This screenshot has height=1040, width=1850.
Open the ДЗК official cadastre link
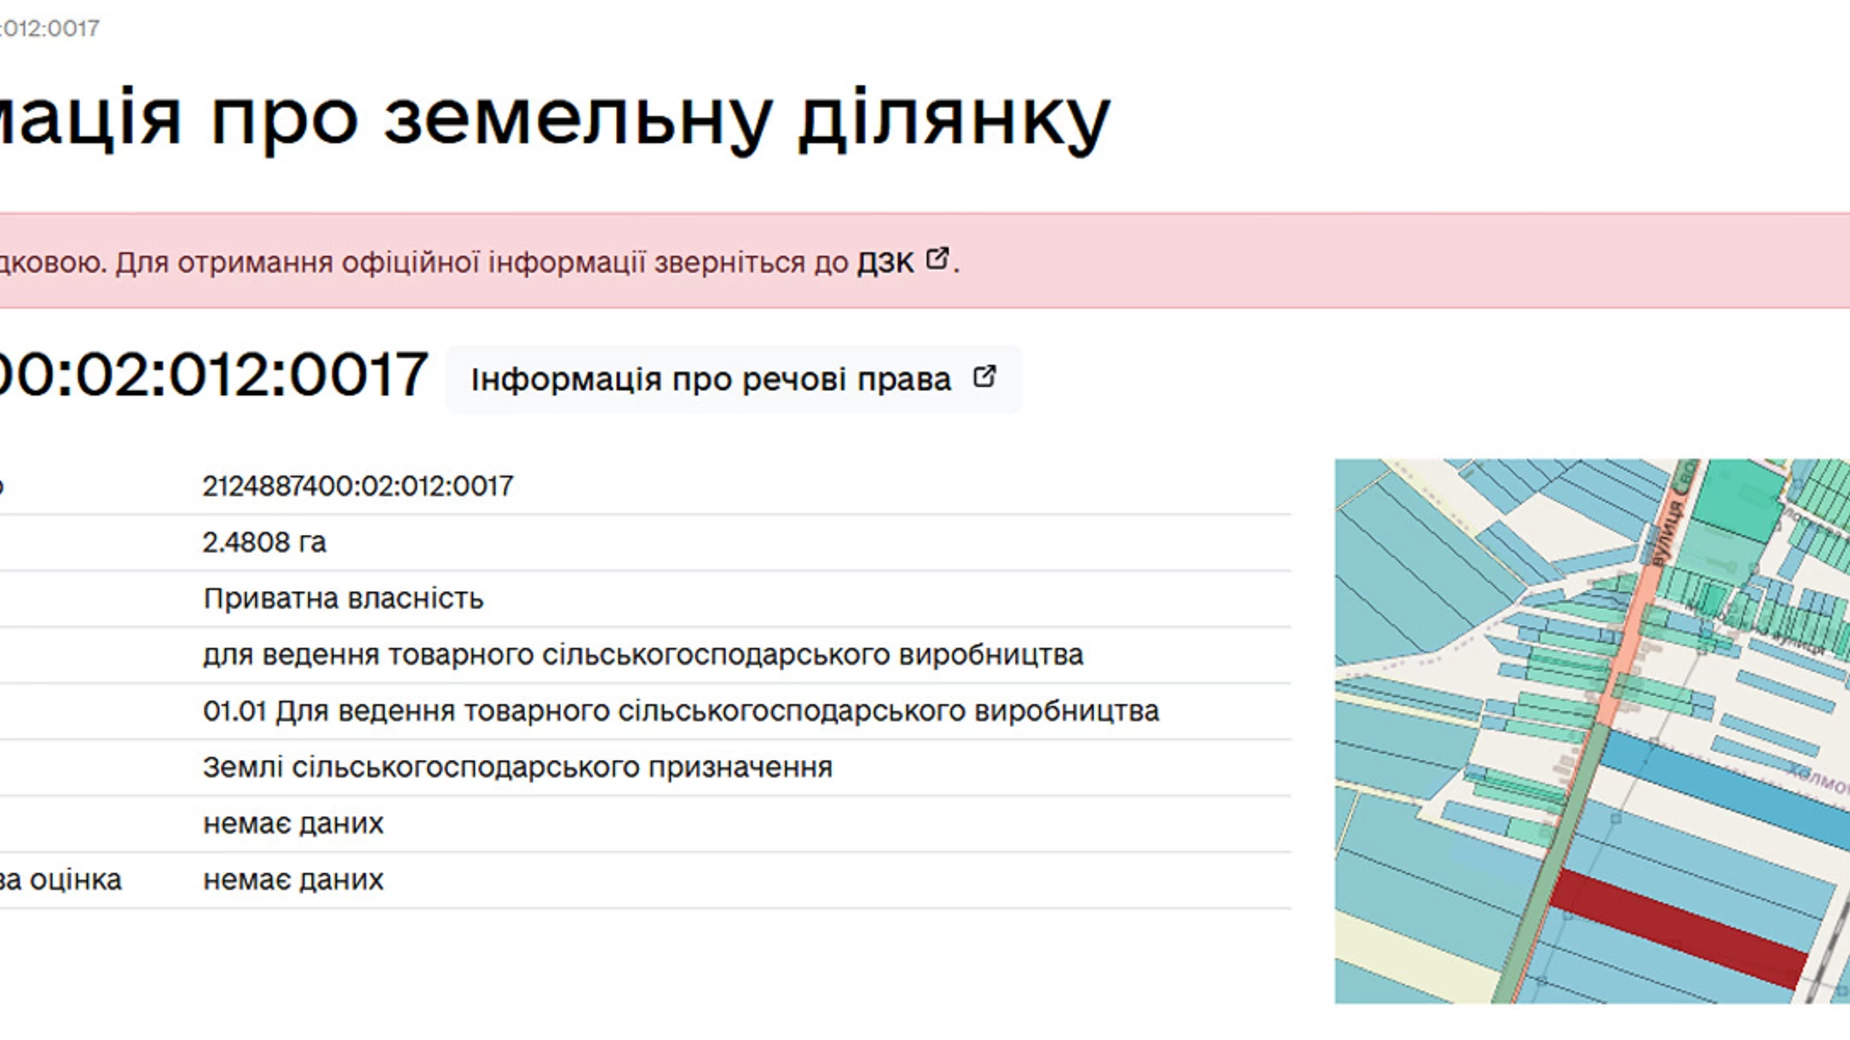pyautogui.click(x=885, y=263)
